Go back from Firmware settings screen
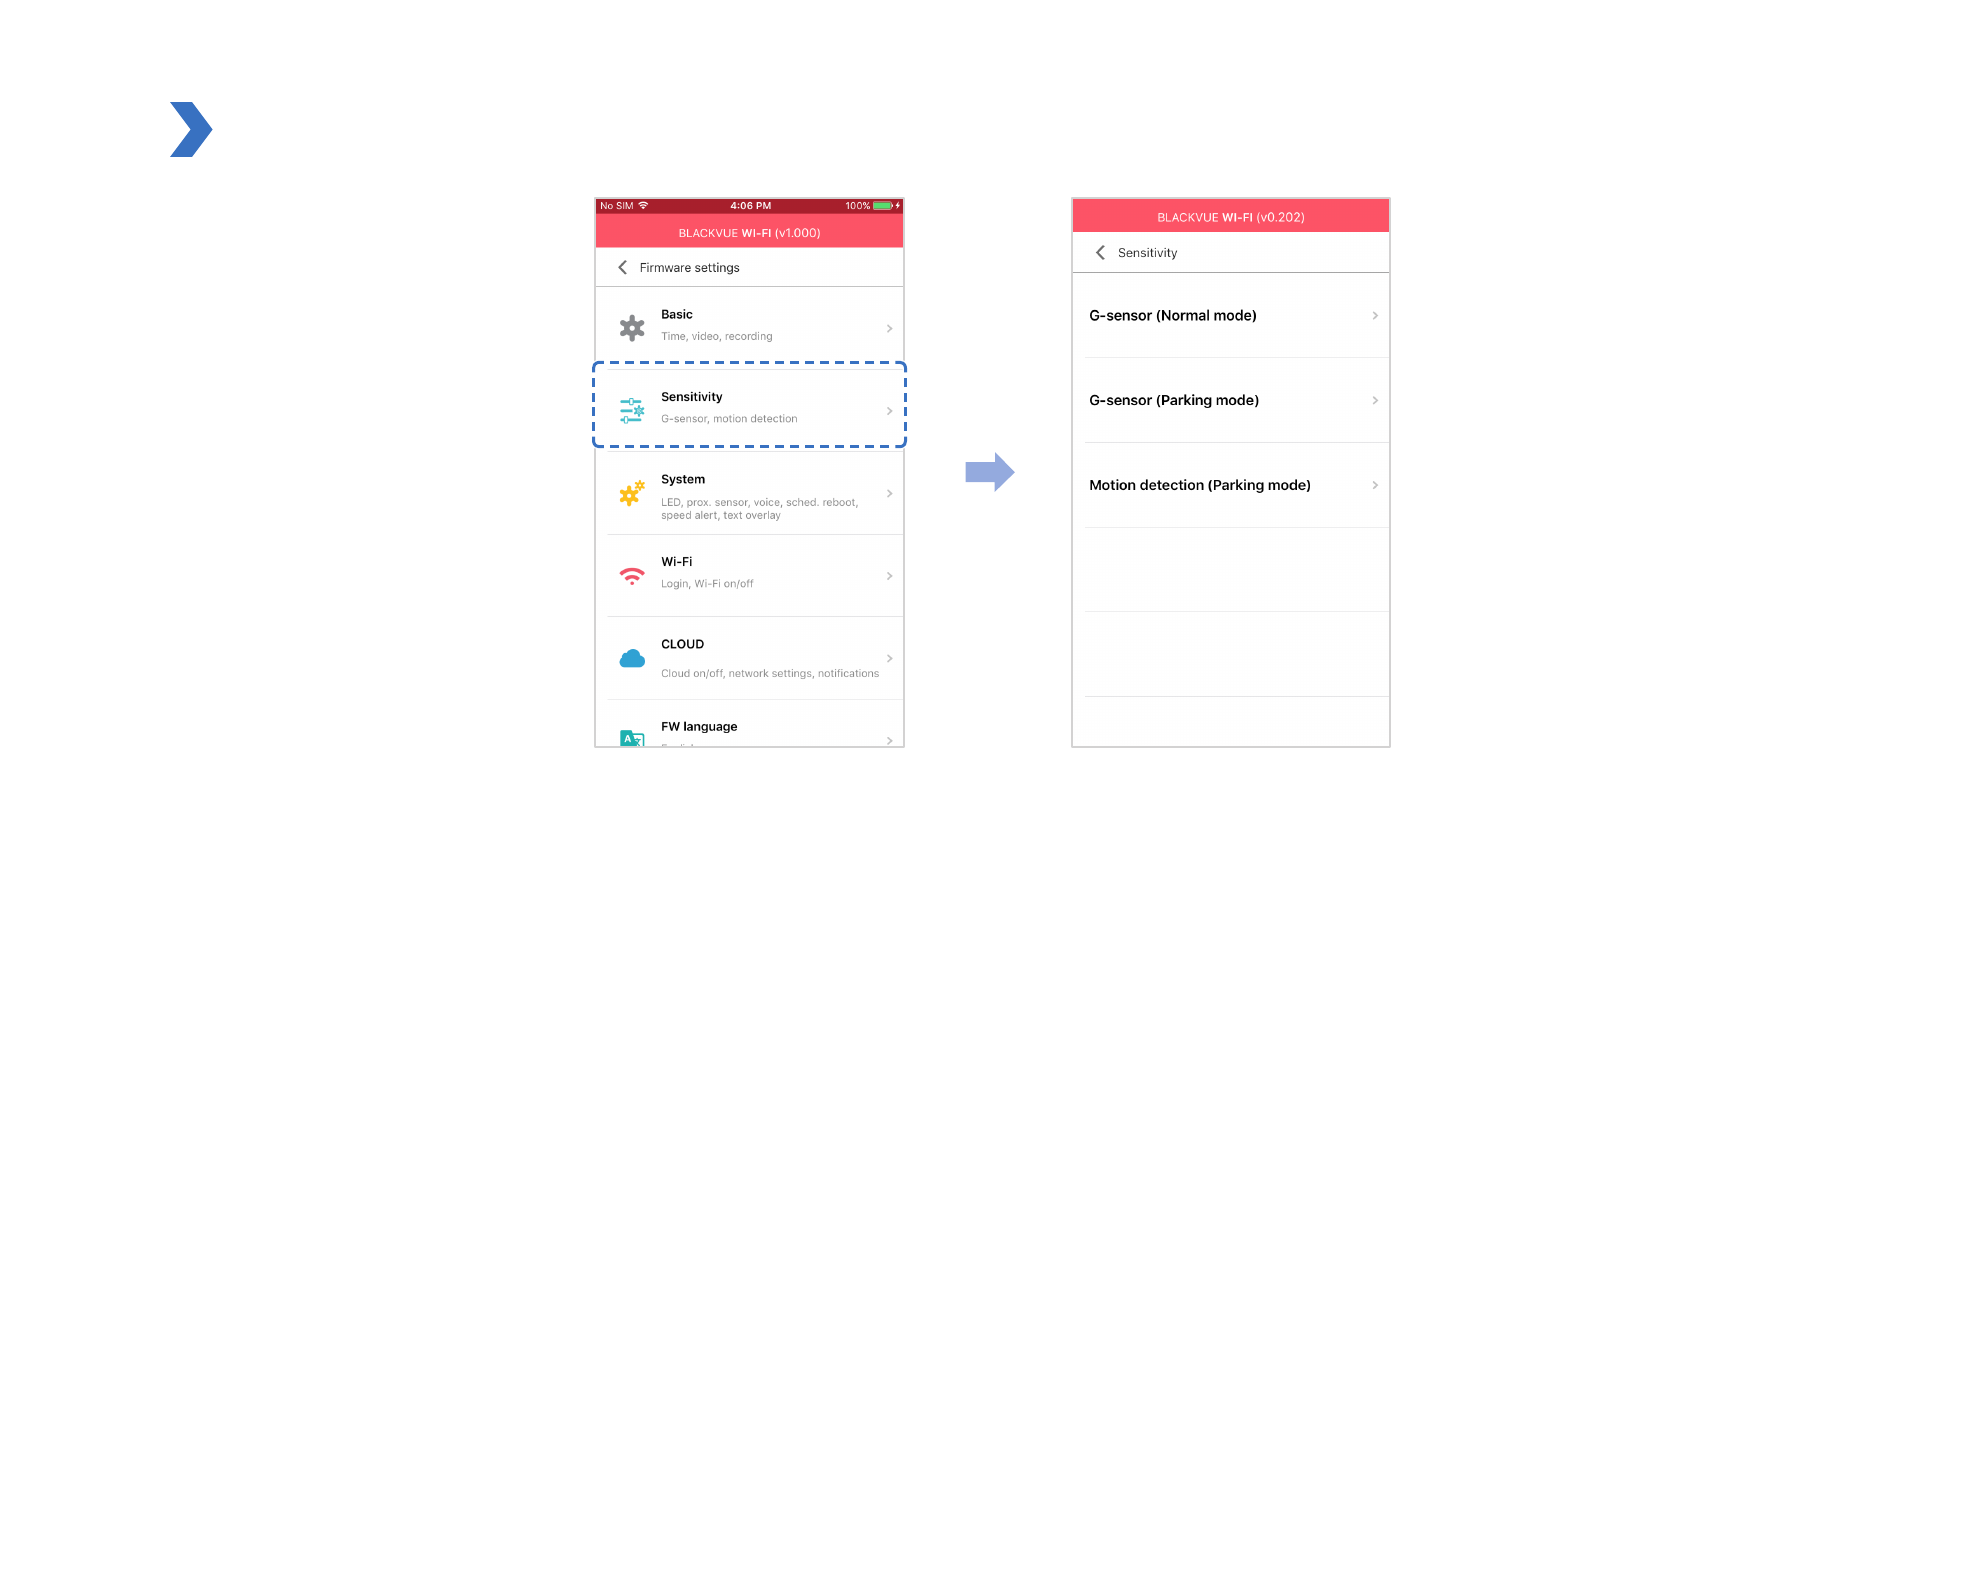The height and width of the screenshot is (1587, 1984). pyautogui.click(x=622, y=267)
